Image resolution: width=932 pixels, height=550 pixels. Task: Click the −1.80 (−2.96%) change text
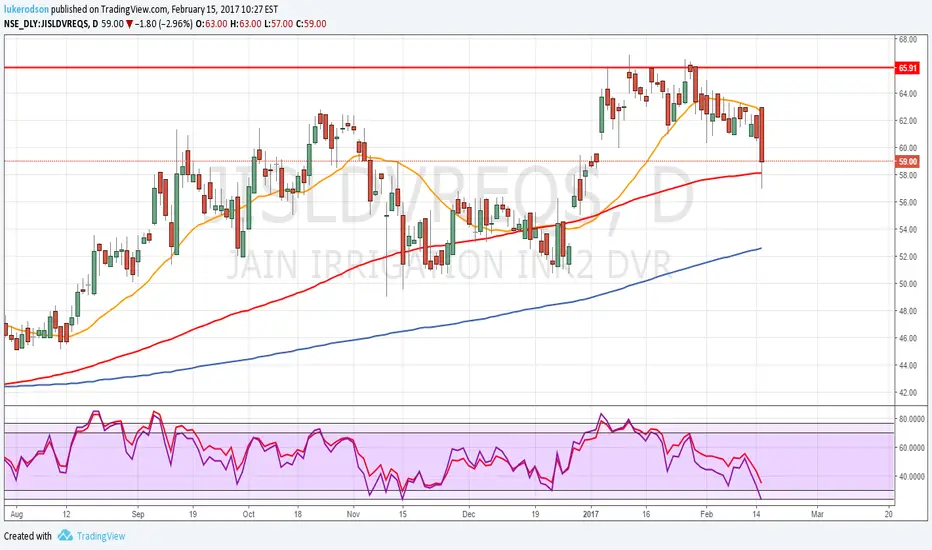tap(163, 24)
